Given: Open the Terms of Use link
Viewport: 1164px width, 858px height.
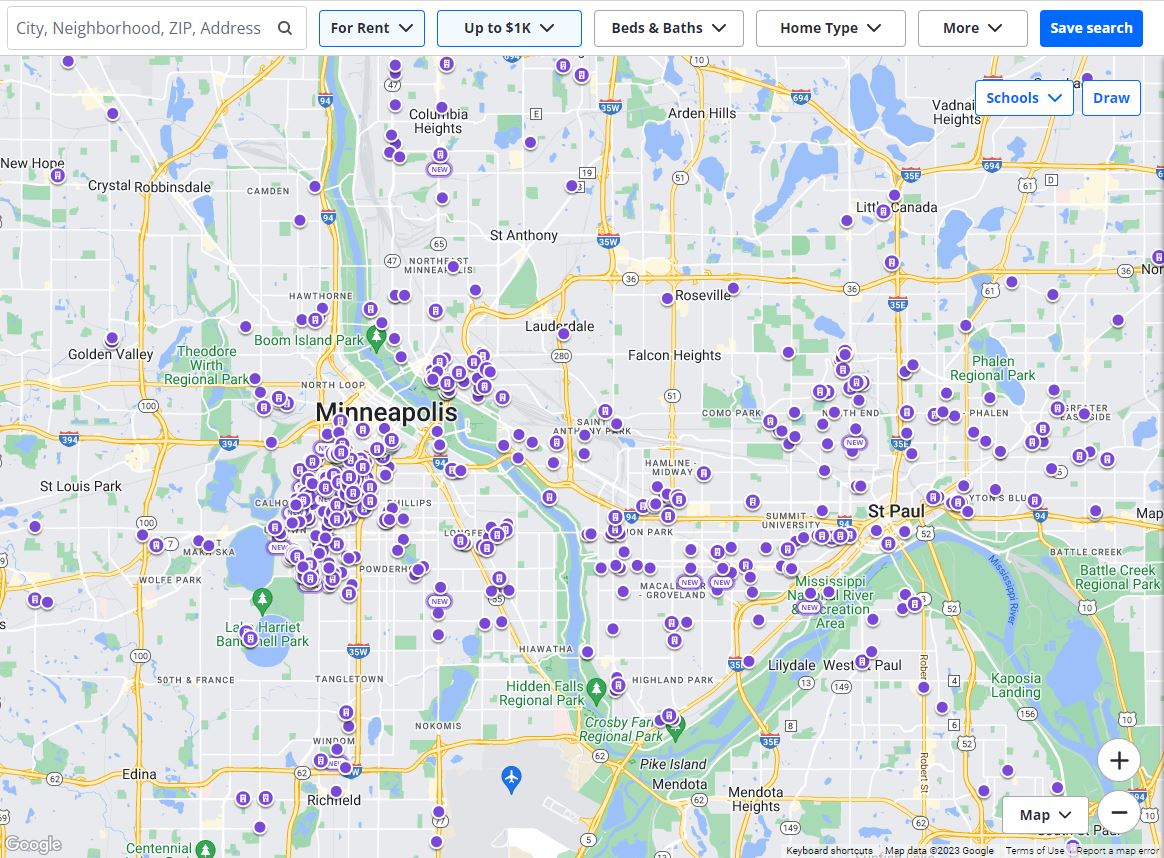Looking at the screenshot, I should point(1034,851).
